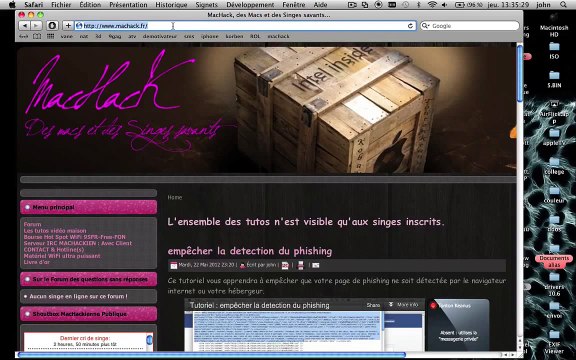
Task: Open Macintosh HD on the desktop
Action: 554,26
